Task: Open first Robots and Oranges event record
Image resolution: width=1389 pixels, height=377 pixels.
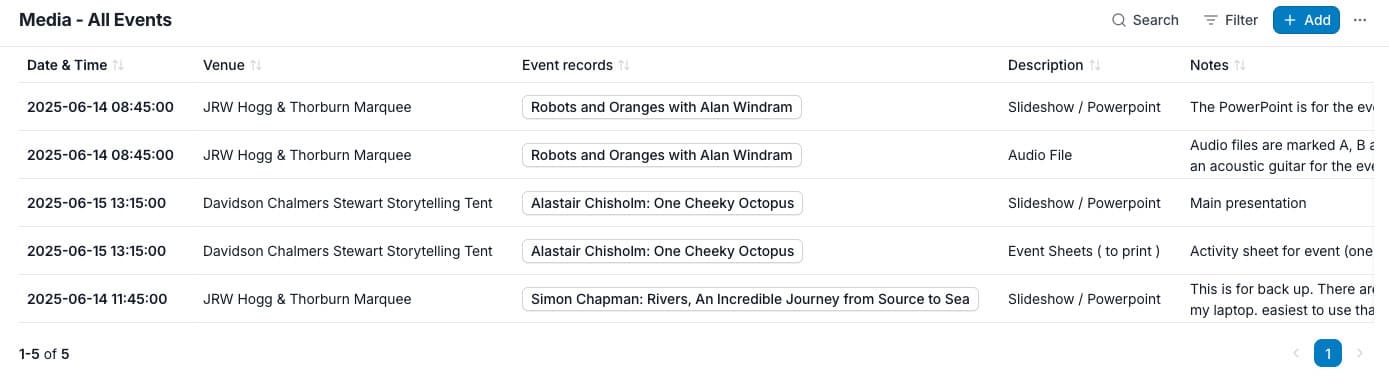Action: (662, 107)
